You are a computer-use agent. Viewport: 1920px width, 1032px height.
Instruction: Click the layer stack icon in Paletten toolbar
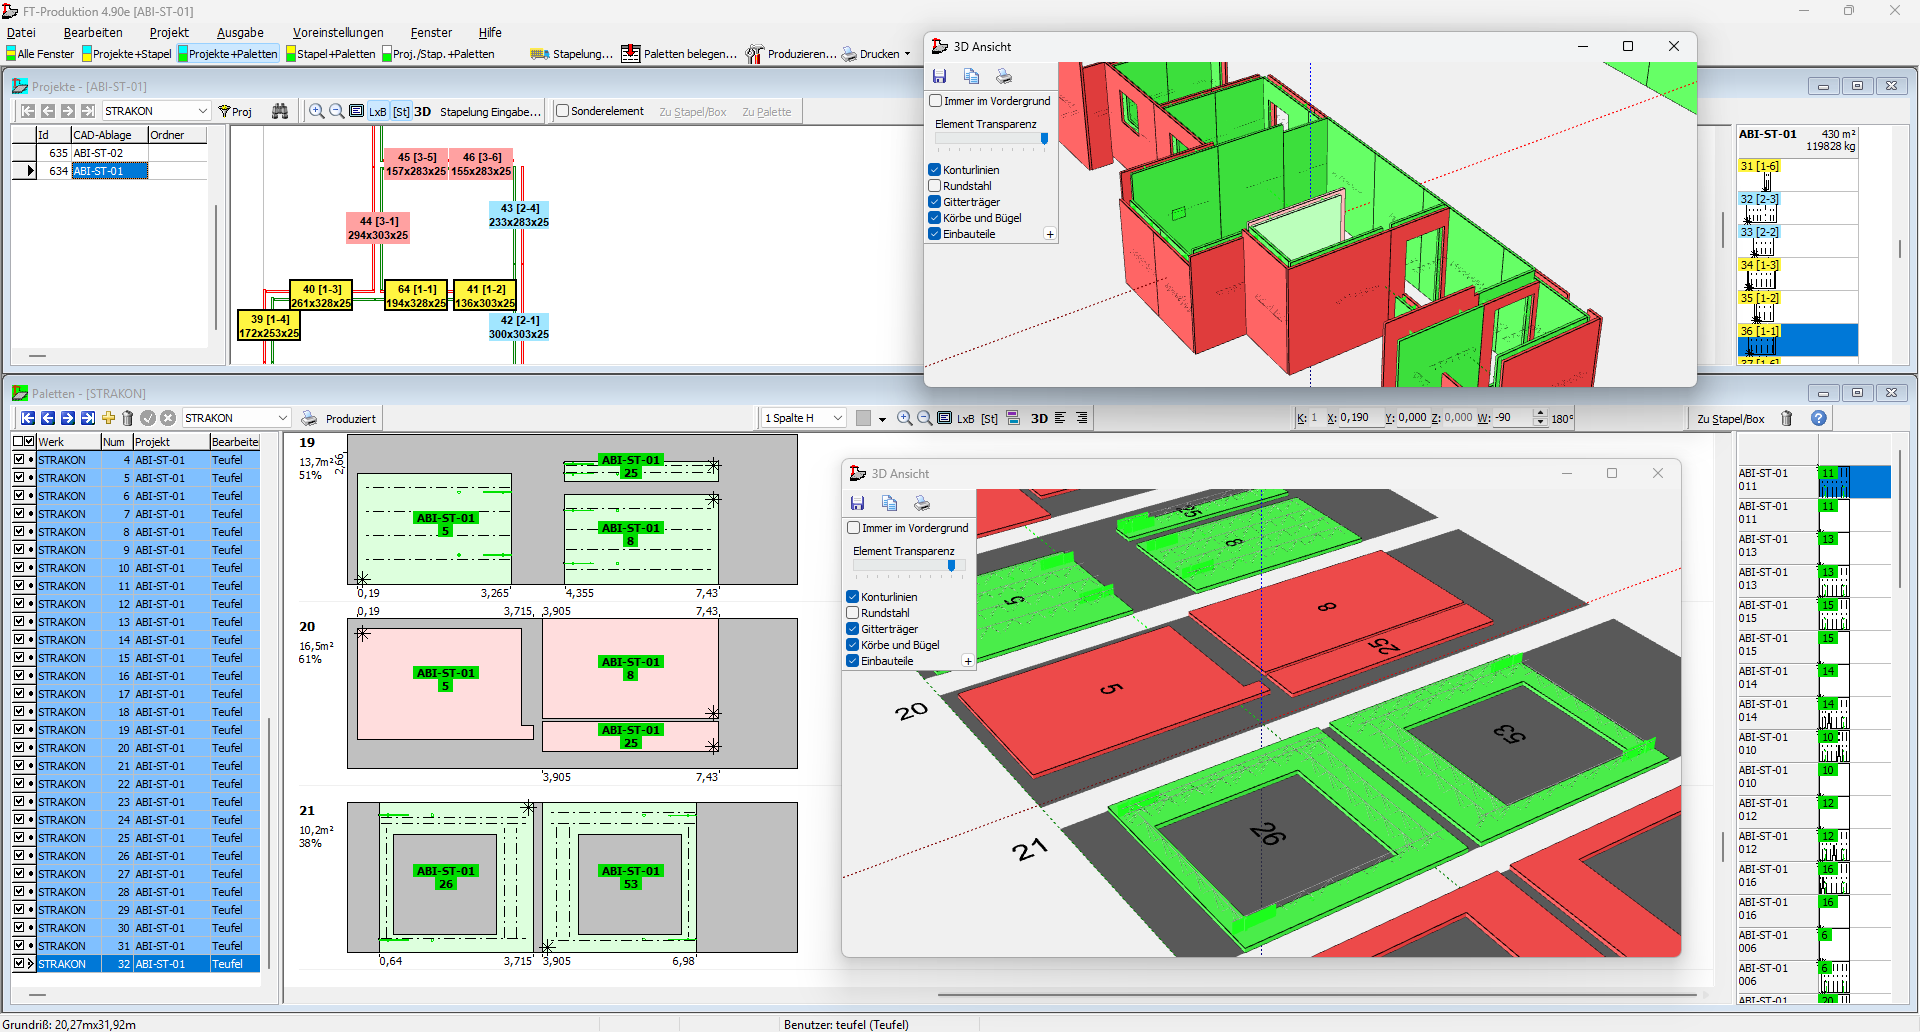click(x=1013, y=418)
